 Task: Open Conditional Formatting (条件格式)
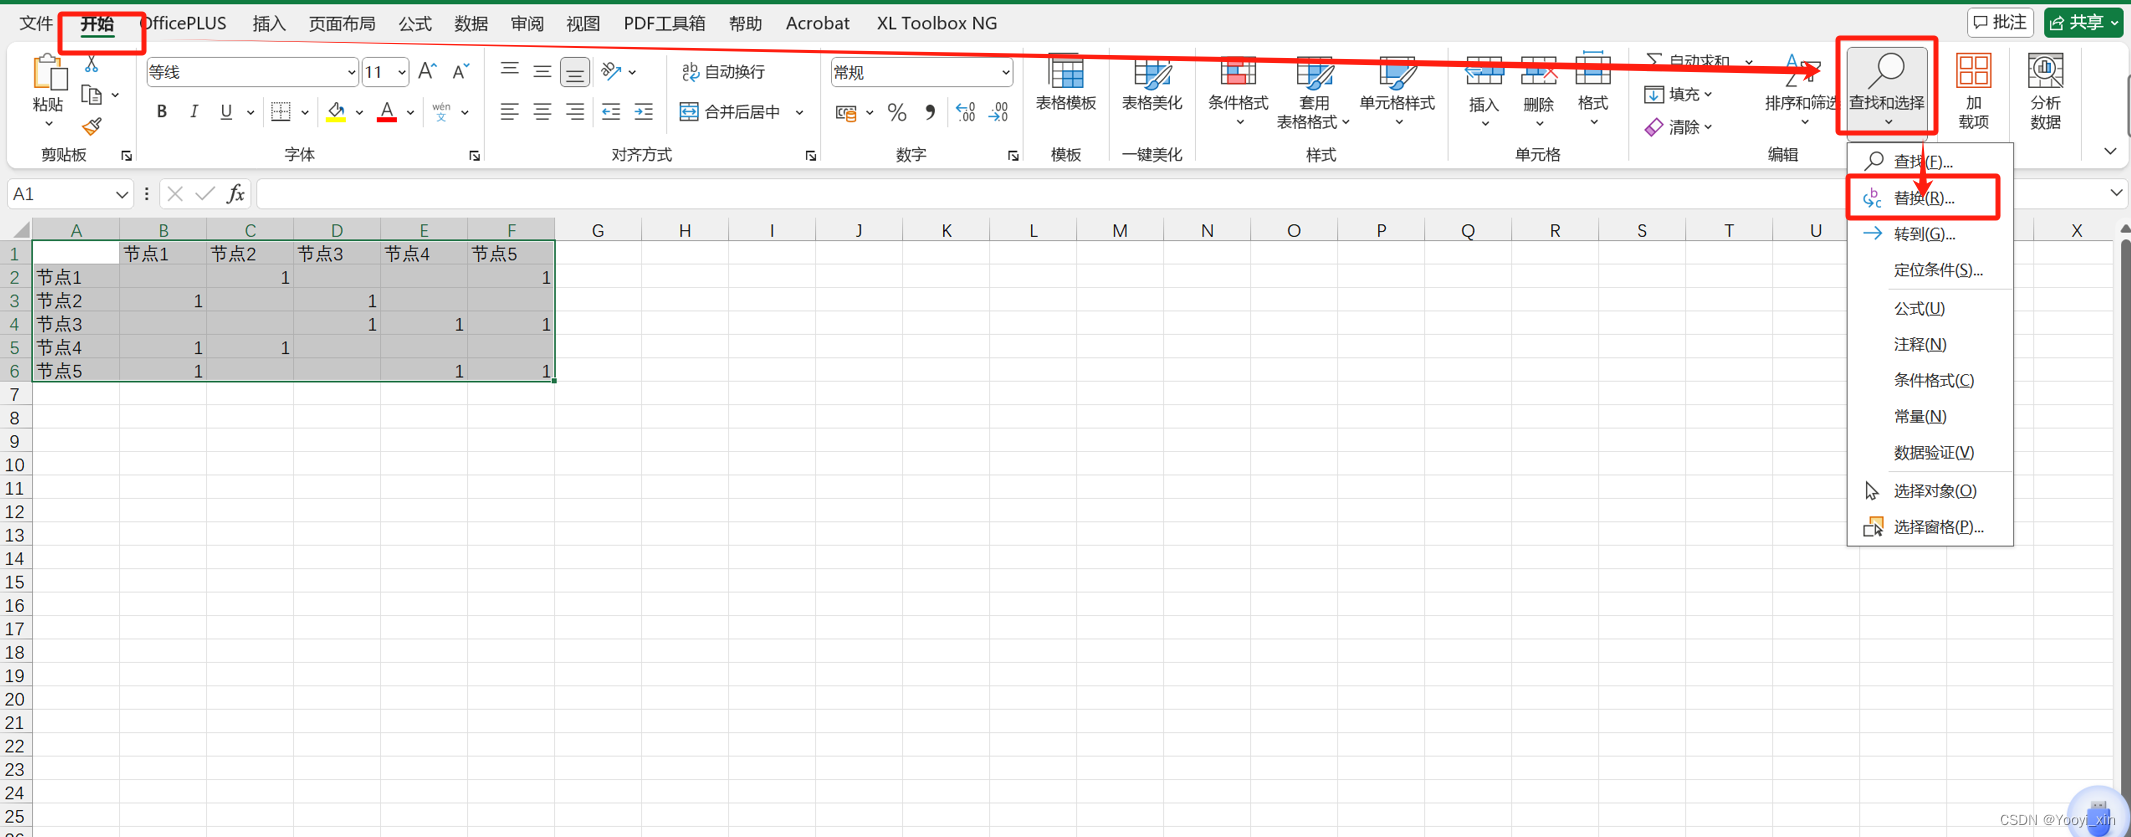[1238, 92]
